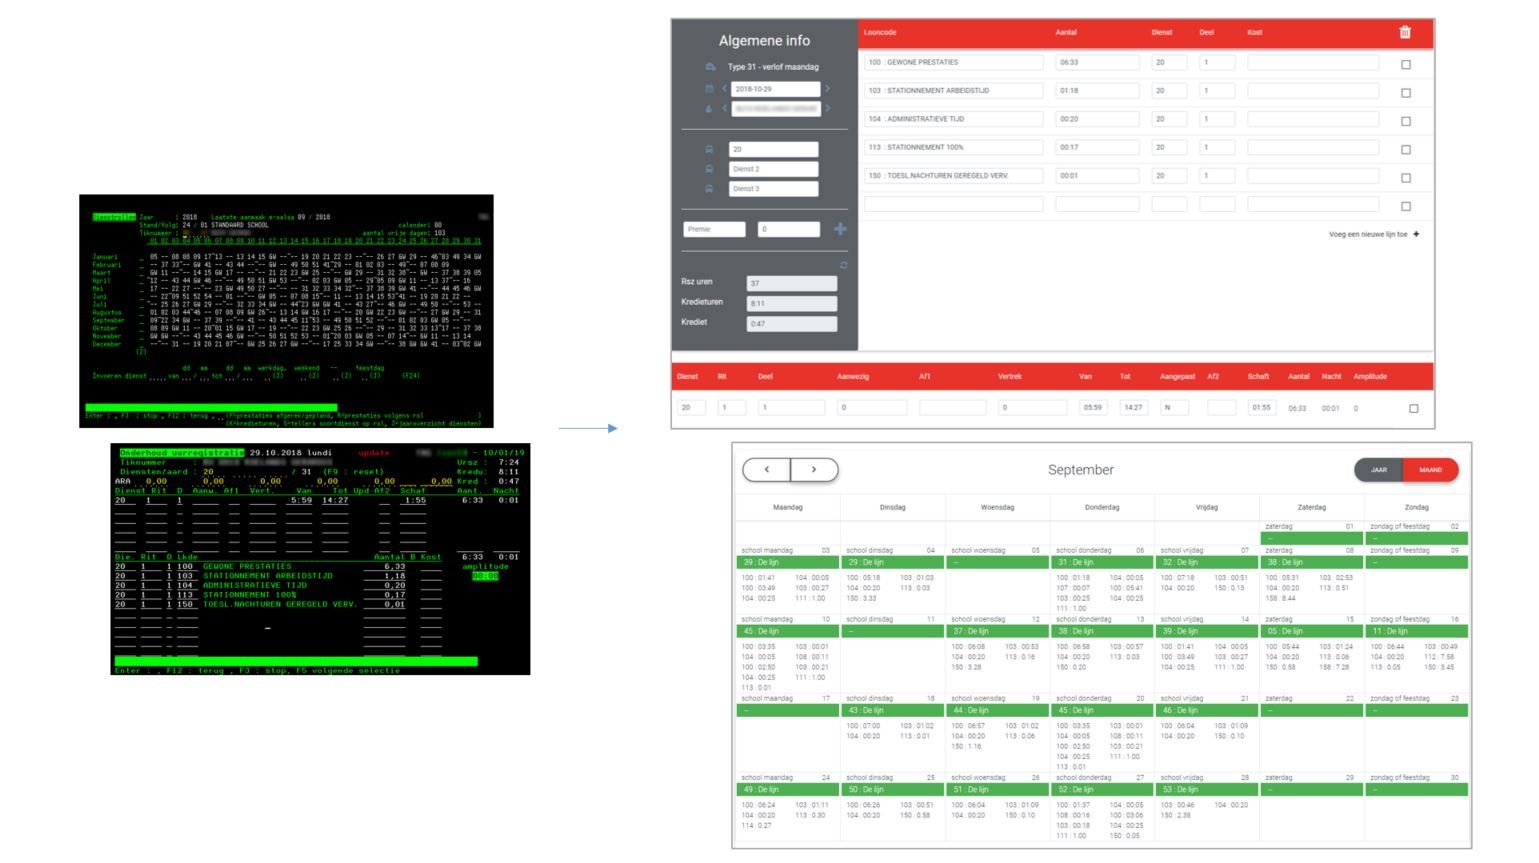Screen dimensions: 1539x863
Task: Click the red trash delete icon
Action: pos(1404,32)
